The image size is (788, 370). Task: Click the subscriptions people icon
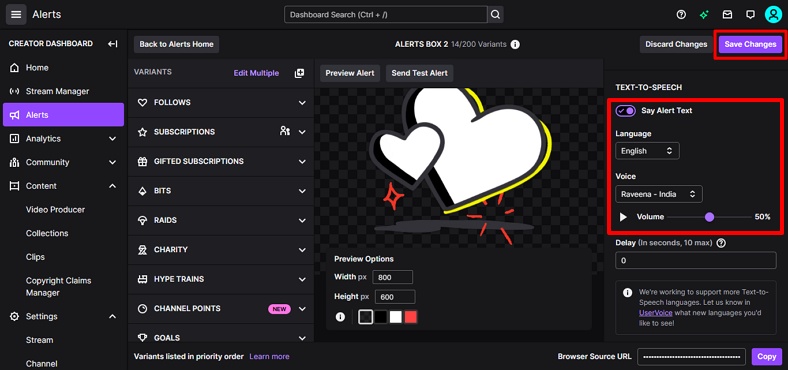(285, 131)
